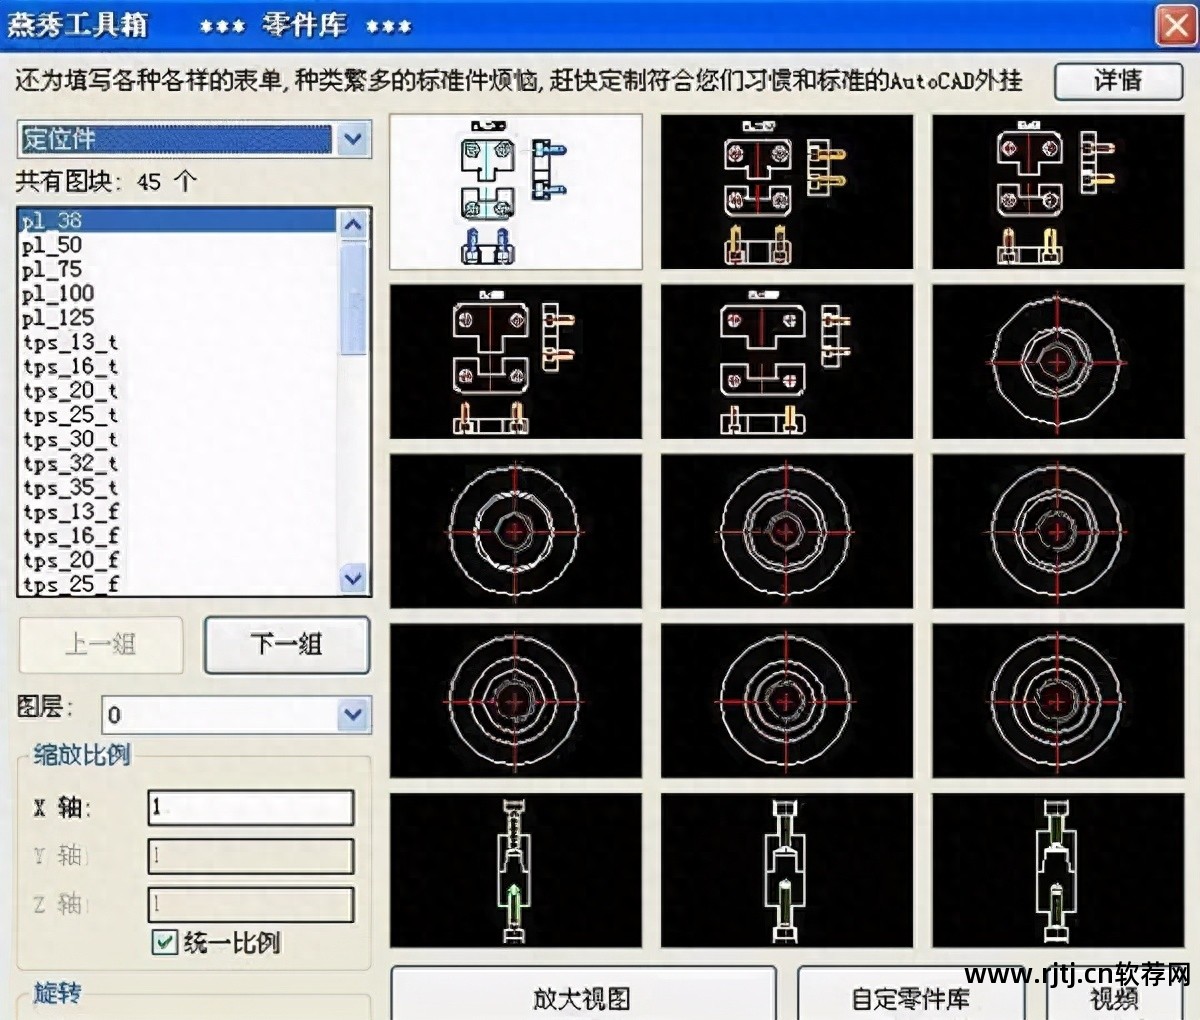This screenshot has width=1200, height=1020.
Task: Click the 下一组 button
Action: [x=286, y=645]
